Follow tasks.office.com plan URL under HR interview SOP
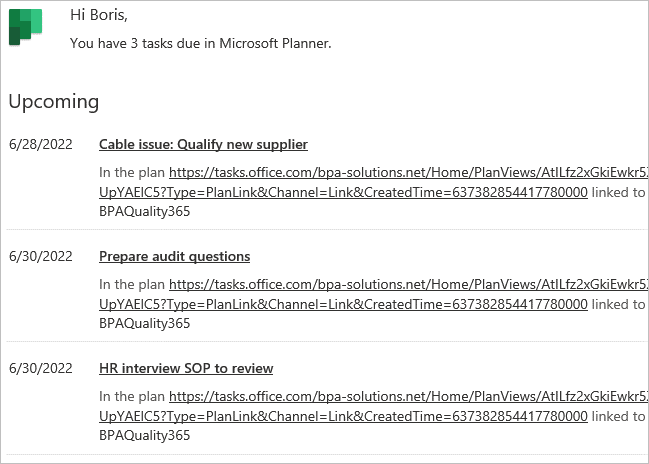 pos(409,397)
